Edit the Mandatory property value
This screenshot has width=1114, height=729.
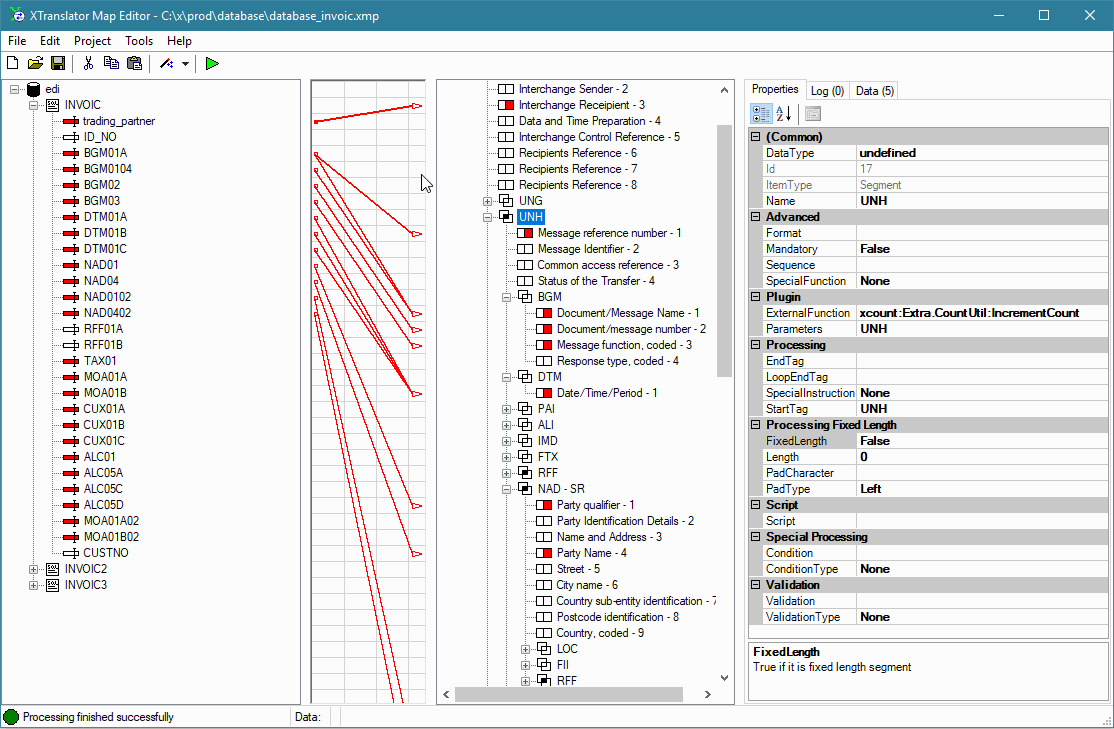coord(982,249)
